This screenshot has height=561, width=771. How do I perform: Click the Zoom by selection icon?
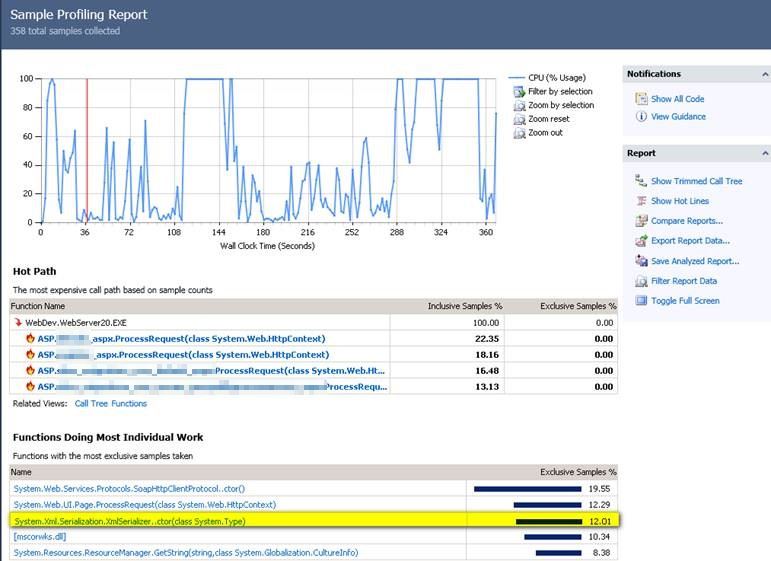coord(519,106)
